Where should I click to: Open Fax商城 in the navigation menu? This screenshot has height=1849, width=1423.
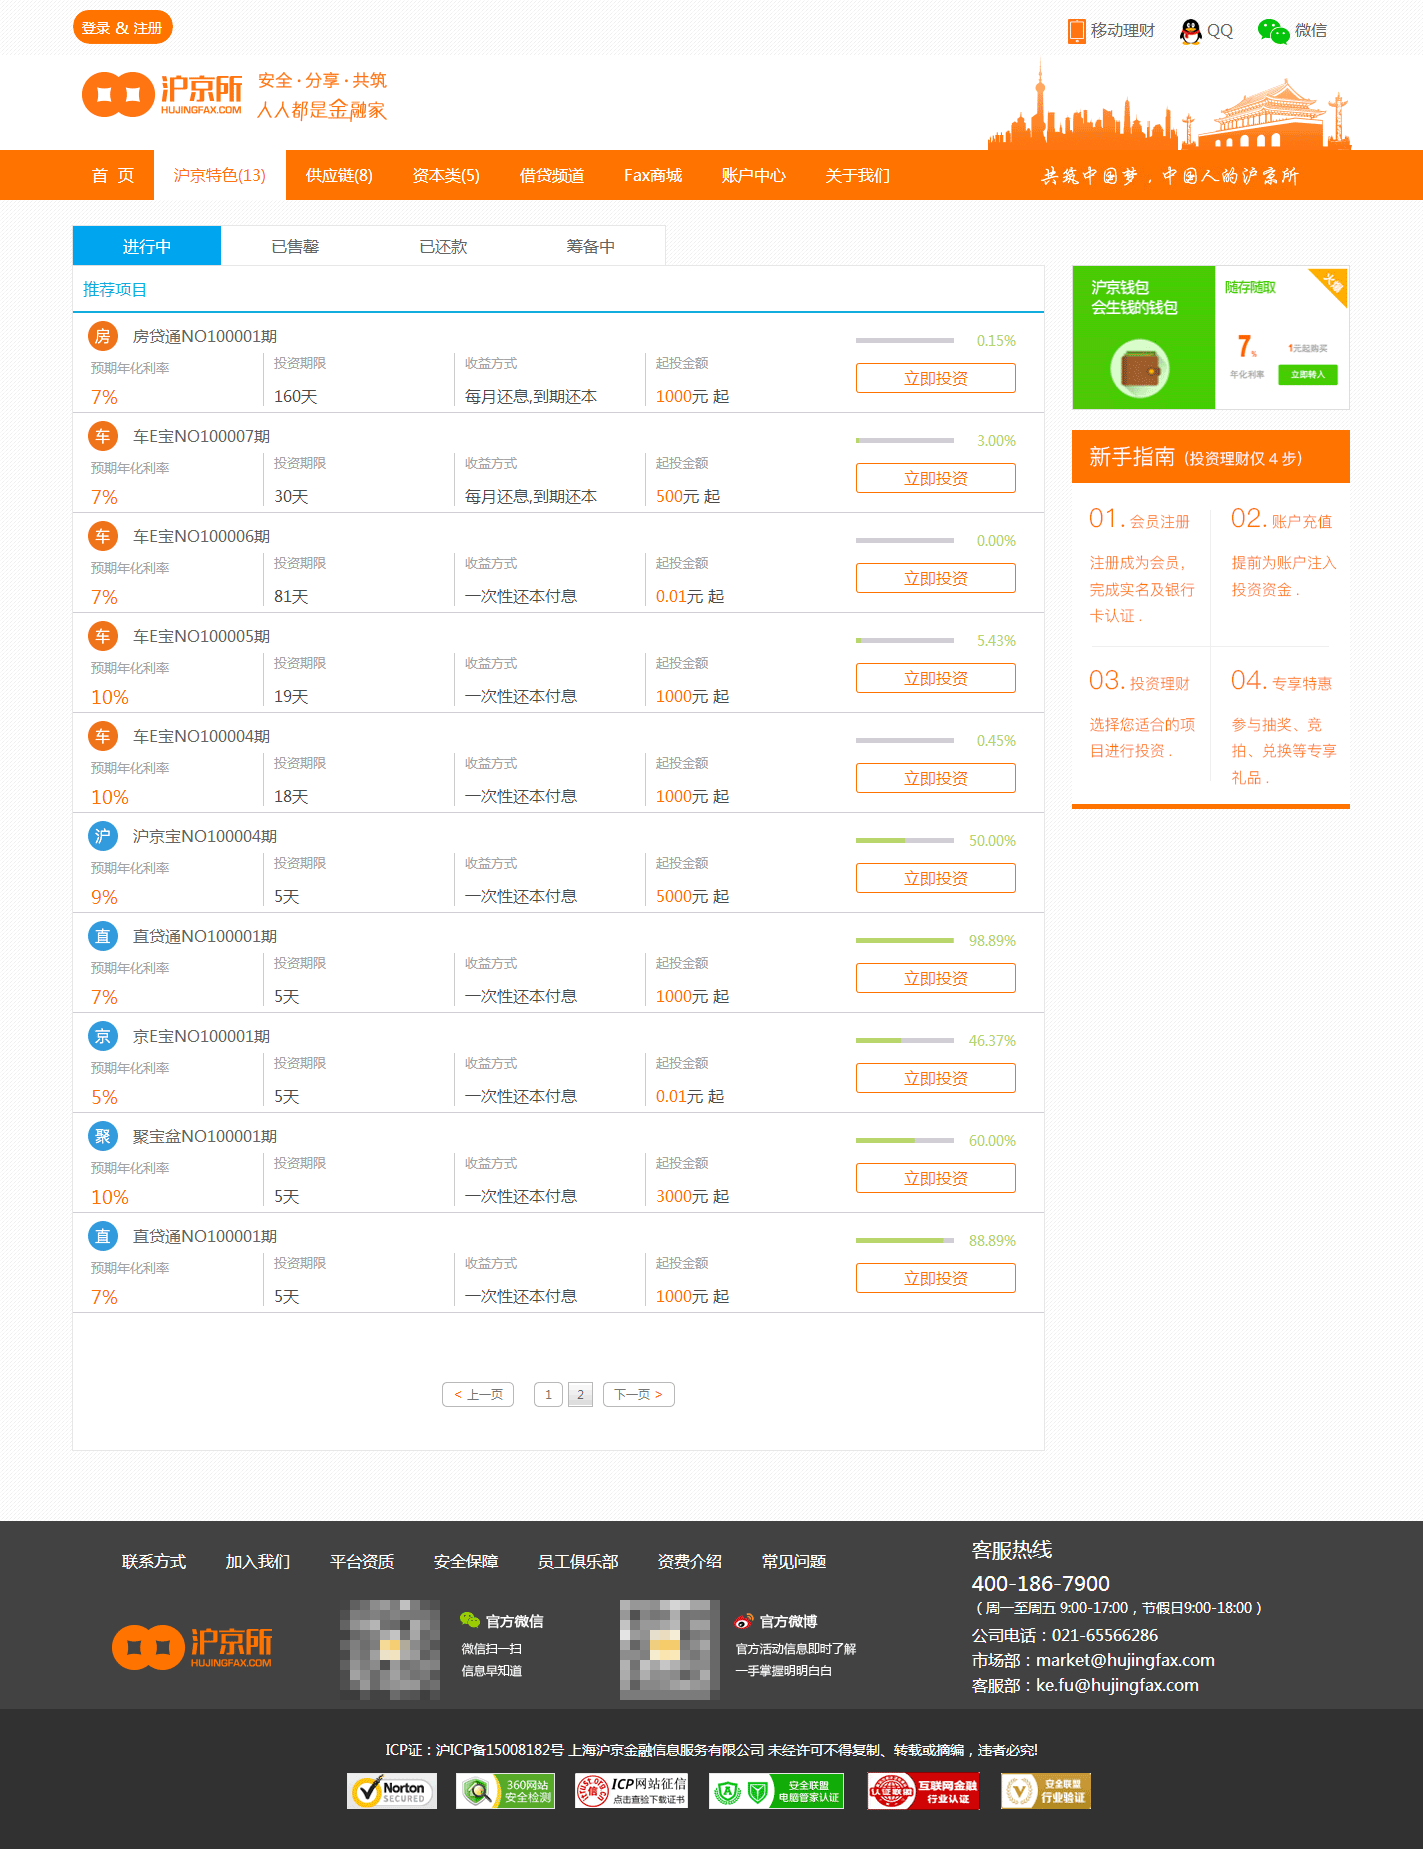tap(652, 175)
